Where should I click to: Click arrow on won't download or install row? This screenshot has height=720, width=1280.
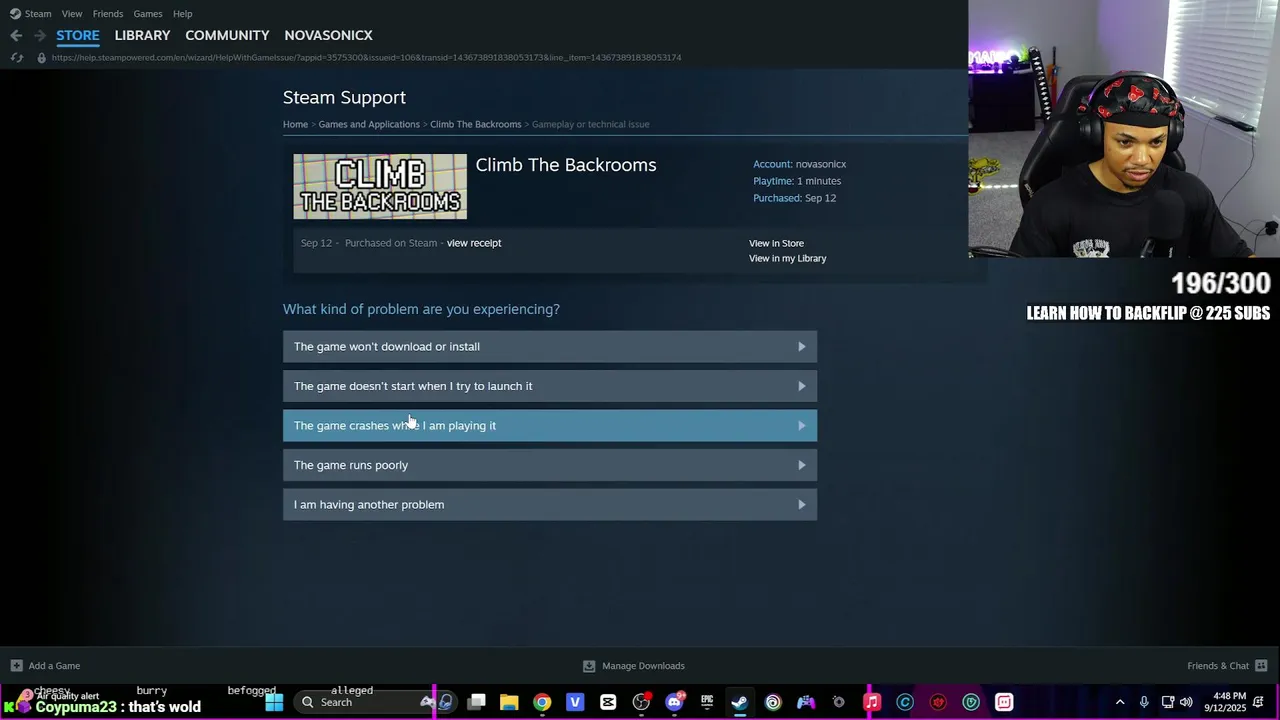point(802,346)
